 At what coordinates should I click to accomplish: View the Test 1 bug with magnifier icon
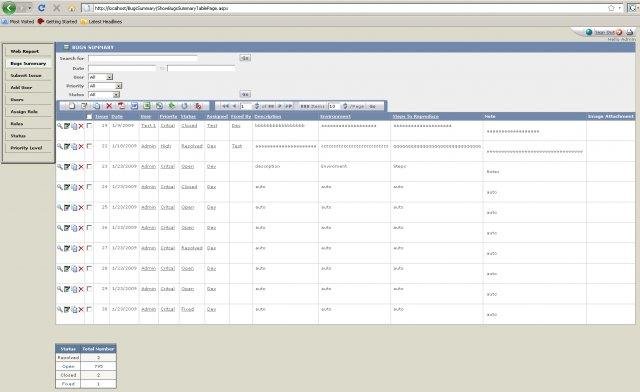60,126
